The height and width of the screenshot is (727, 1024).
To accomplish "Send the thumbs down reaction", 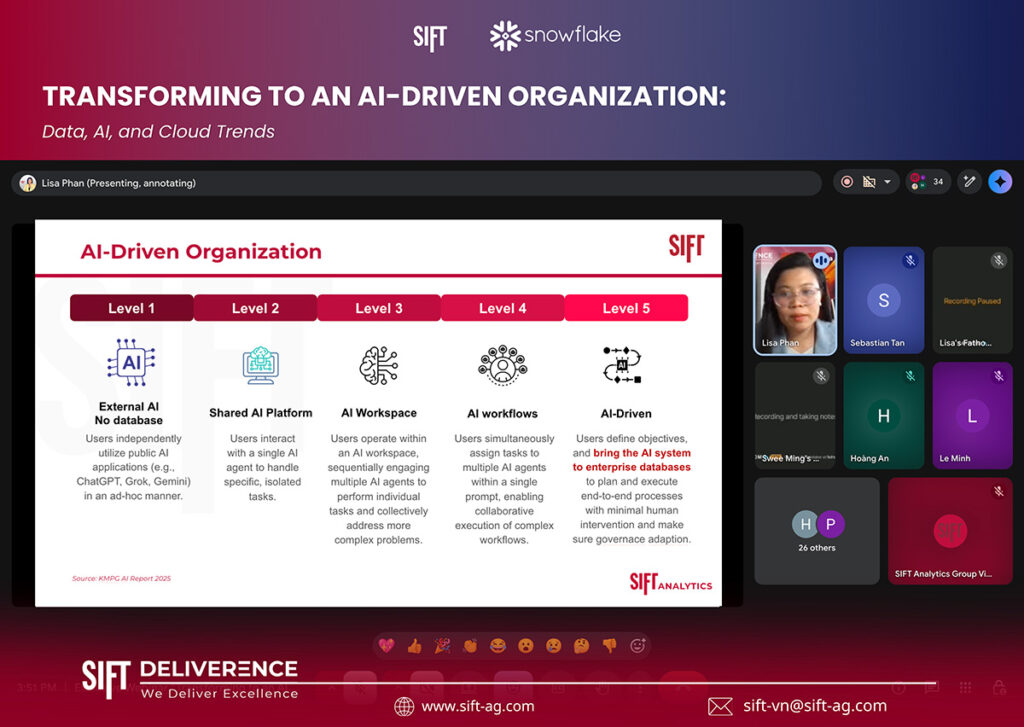I will click(609, 646).
